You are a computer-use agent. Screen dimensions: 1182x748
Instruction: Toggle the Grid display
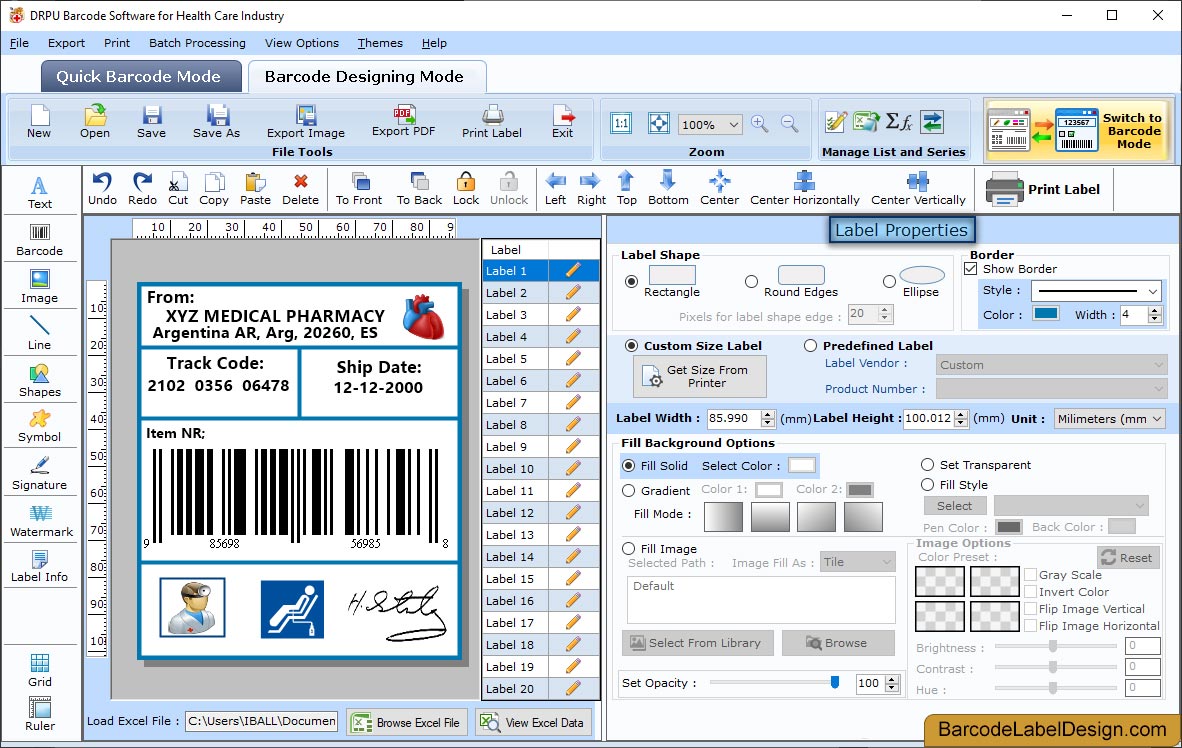39,670
